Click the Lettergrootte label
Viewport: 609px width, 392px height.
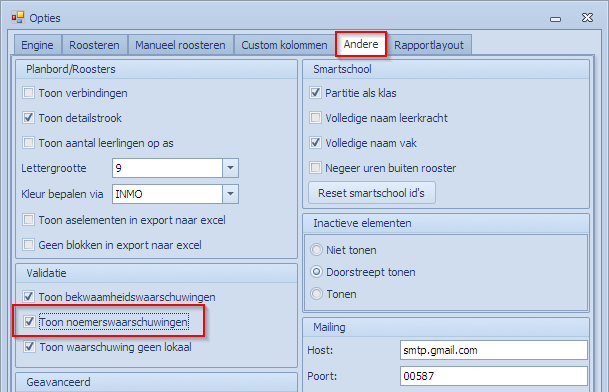tap(54, 168)
